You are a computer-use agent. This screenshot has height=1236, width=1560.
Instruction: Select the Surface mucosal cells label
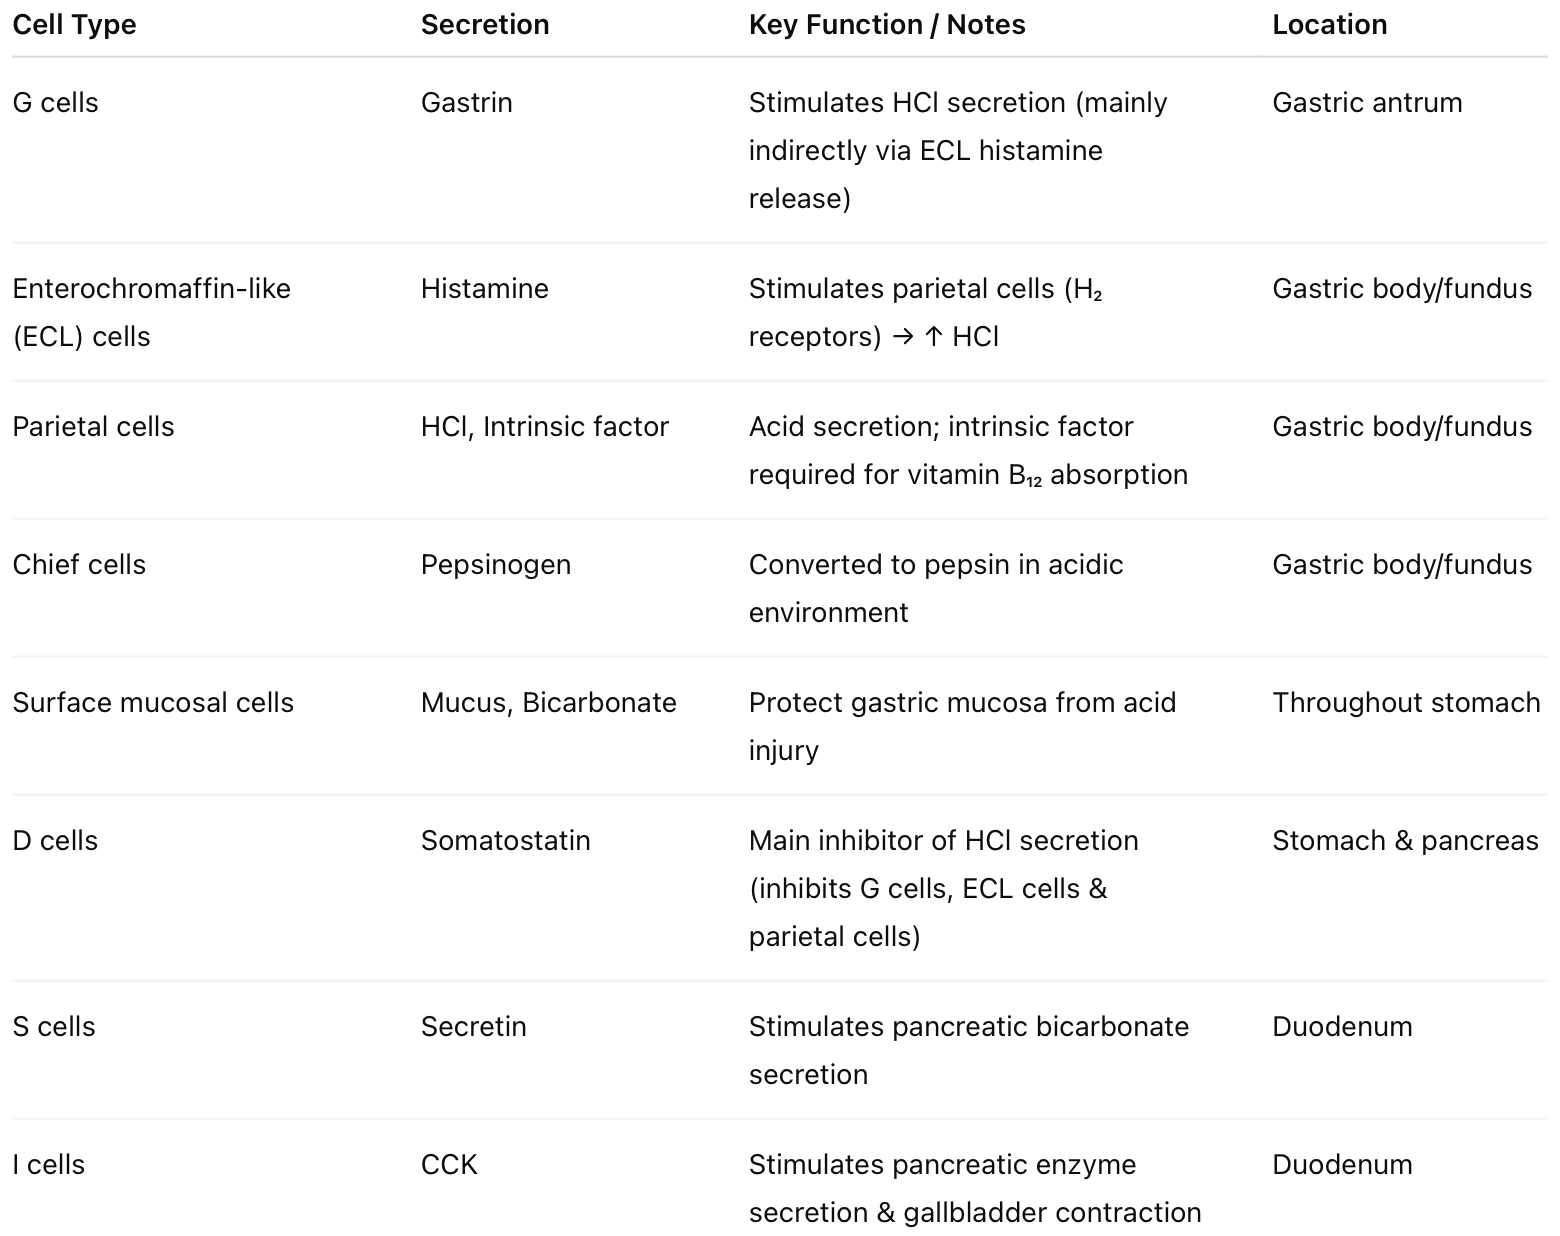click(153, 703)
